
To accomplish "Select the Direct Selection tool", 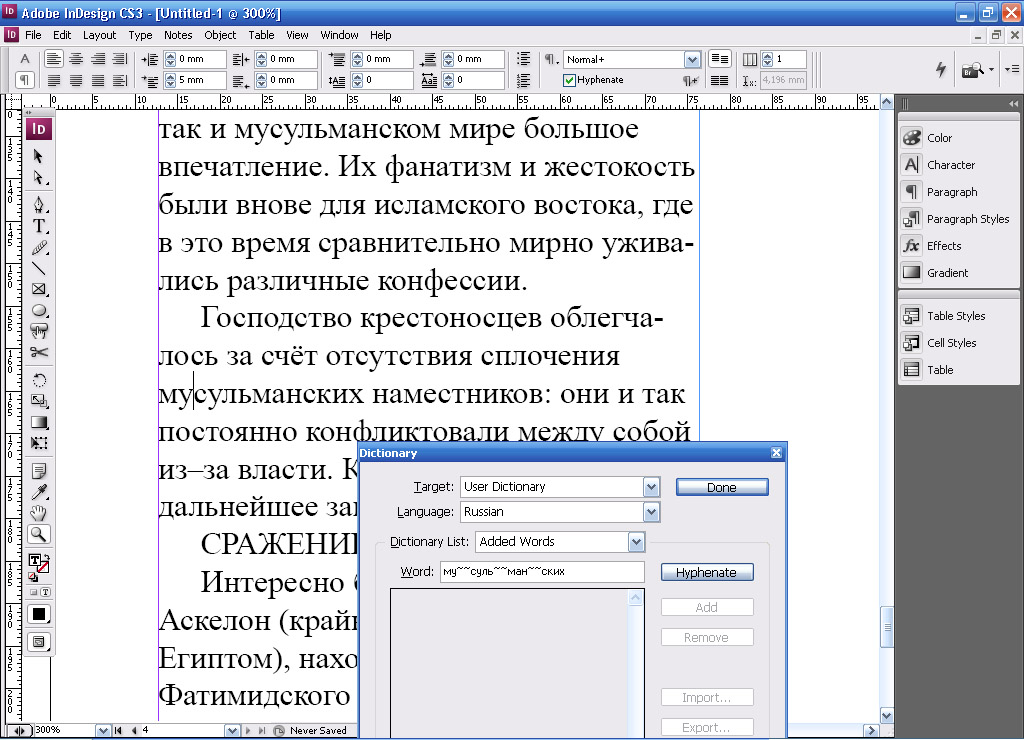I will (38, 178).
